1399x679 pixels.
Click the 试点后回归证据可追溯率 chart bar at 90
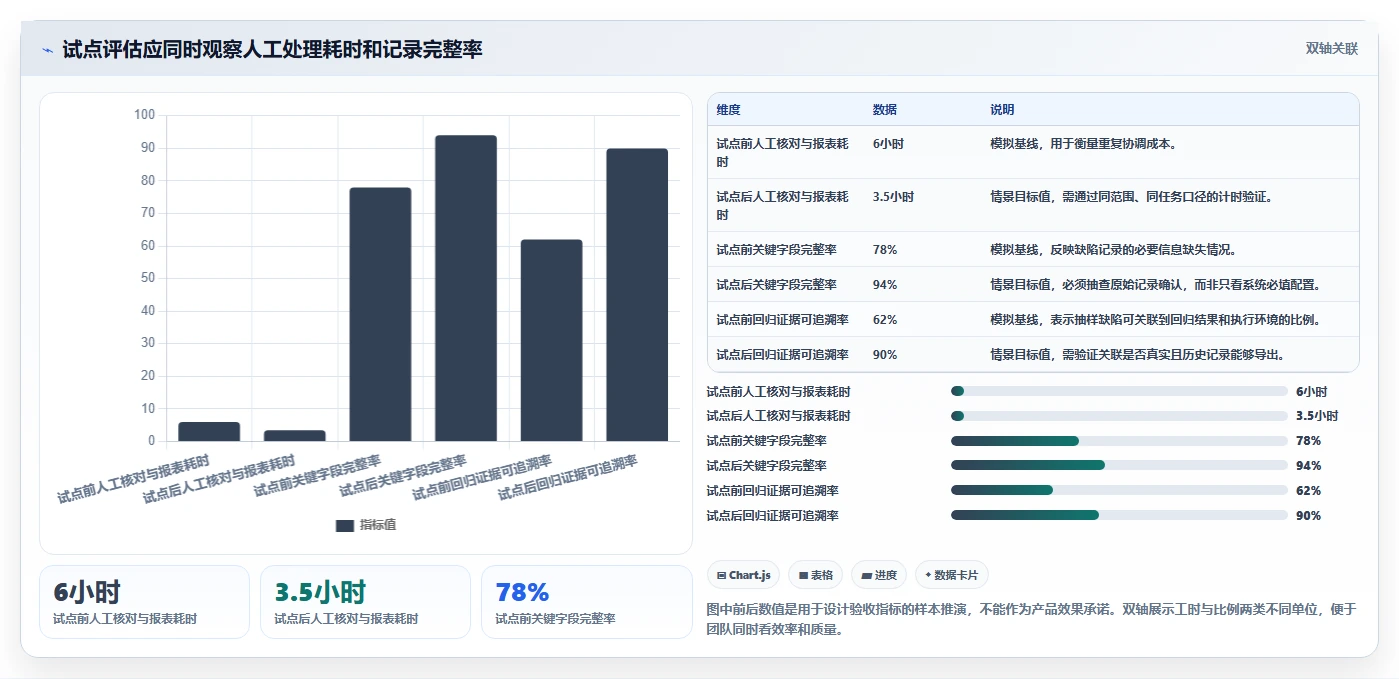pyautogui.click(x=637, y=295)
